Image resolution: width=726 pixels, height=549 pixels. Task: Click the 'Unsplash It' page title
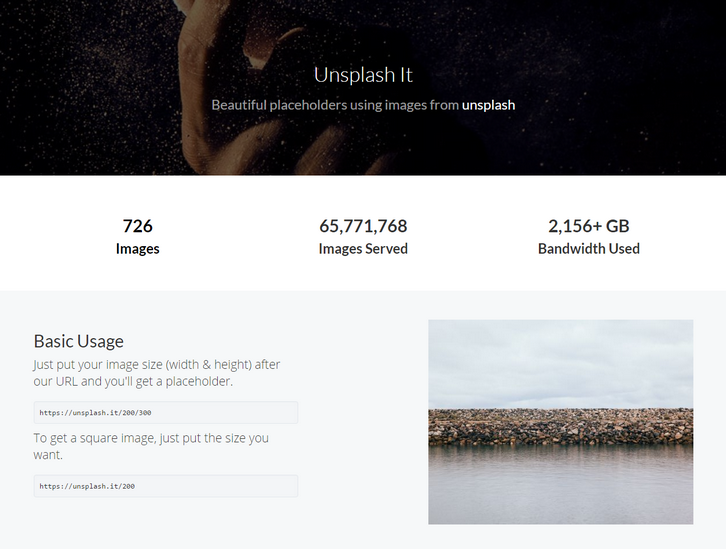pyautogui.click(x=363, y=74)
